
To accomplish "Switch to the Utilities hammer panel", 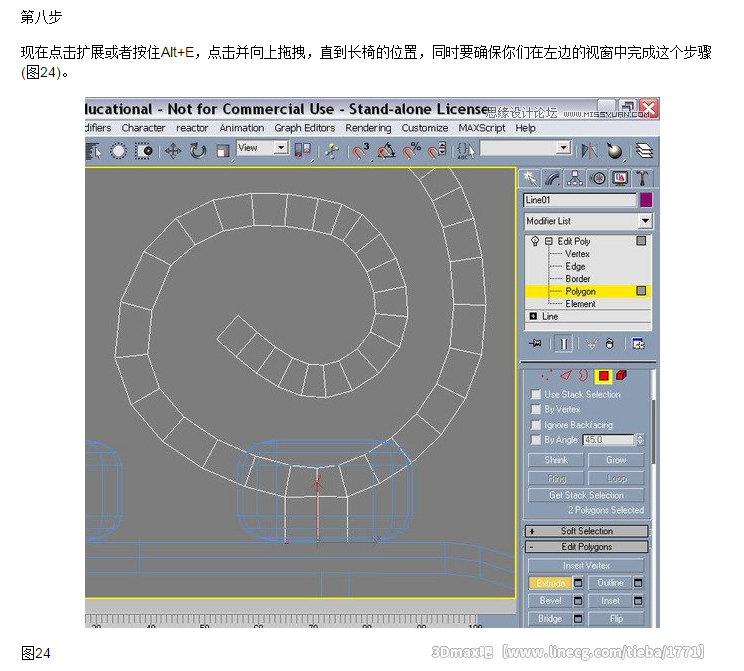I will click(x=642, y=178).
